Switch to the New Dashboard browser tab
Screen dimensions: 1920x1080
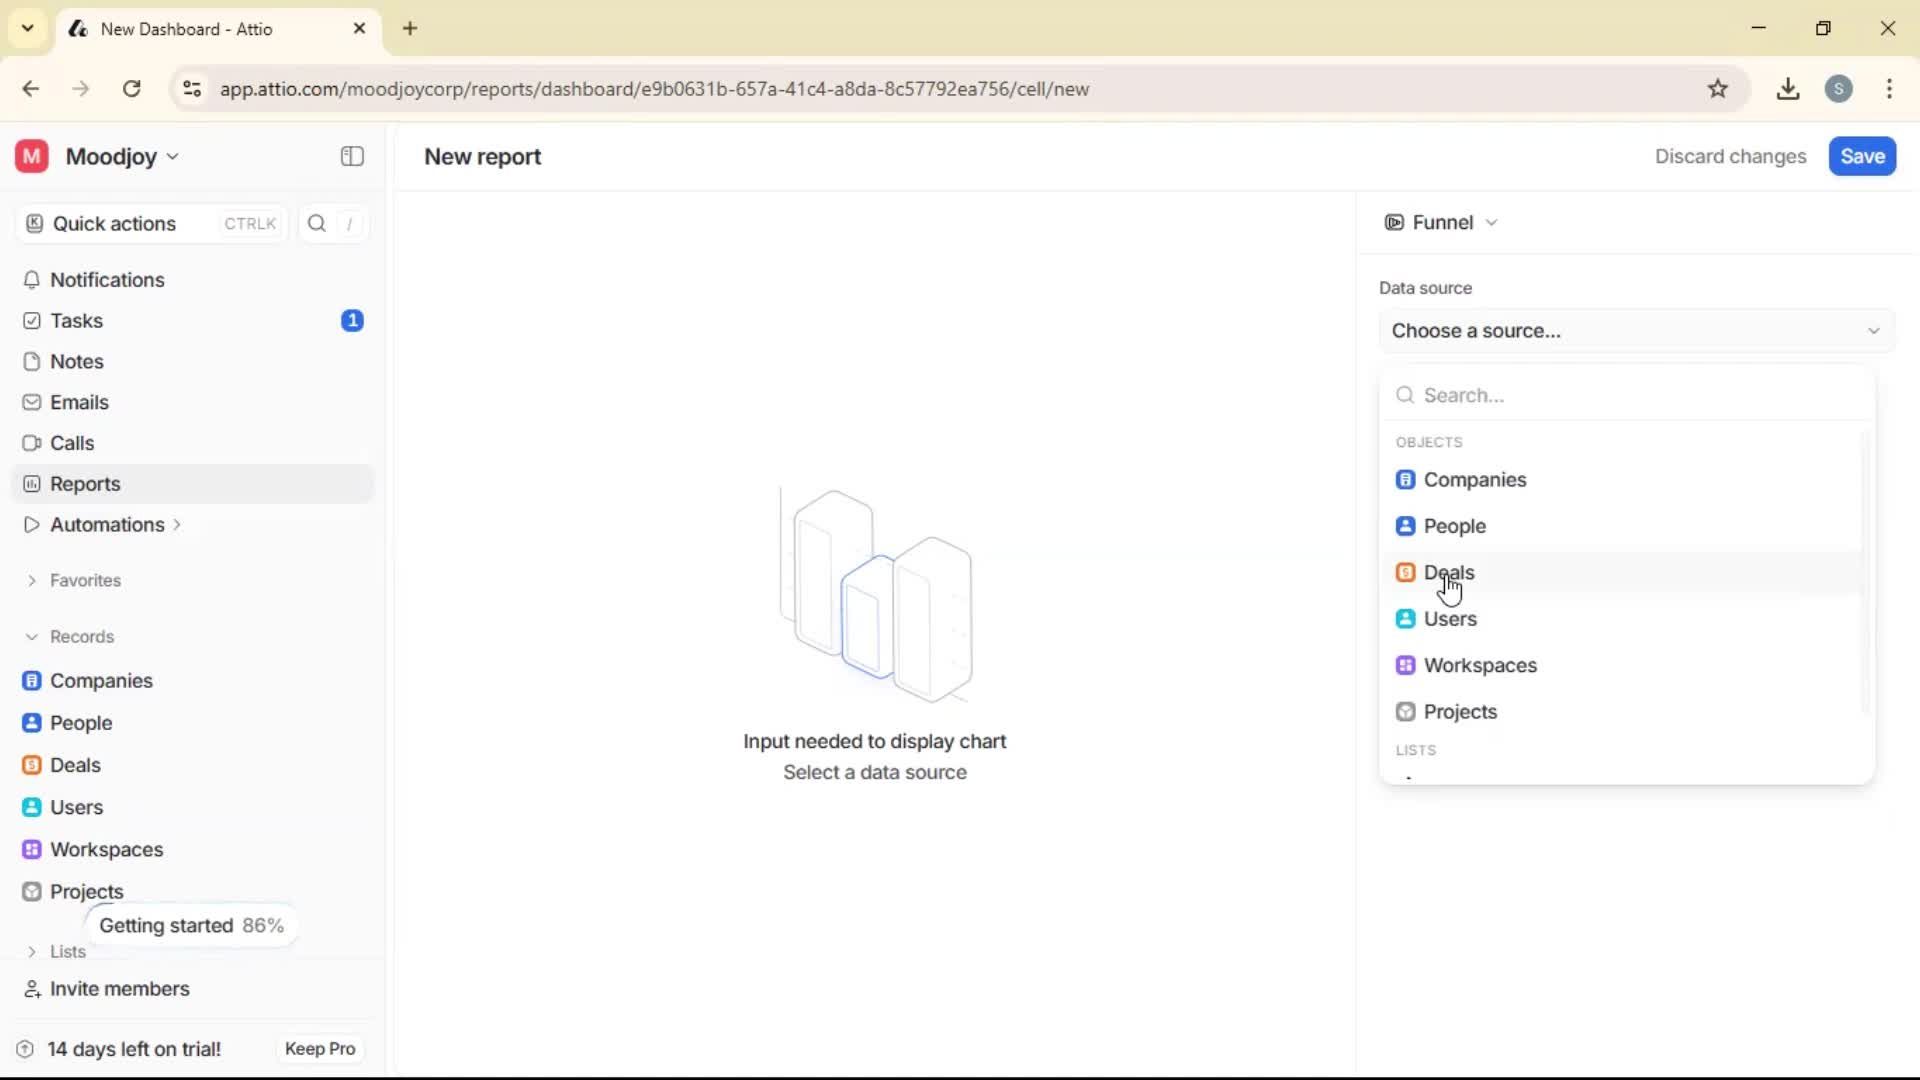[x=185, y=29]
